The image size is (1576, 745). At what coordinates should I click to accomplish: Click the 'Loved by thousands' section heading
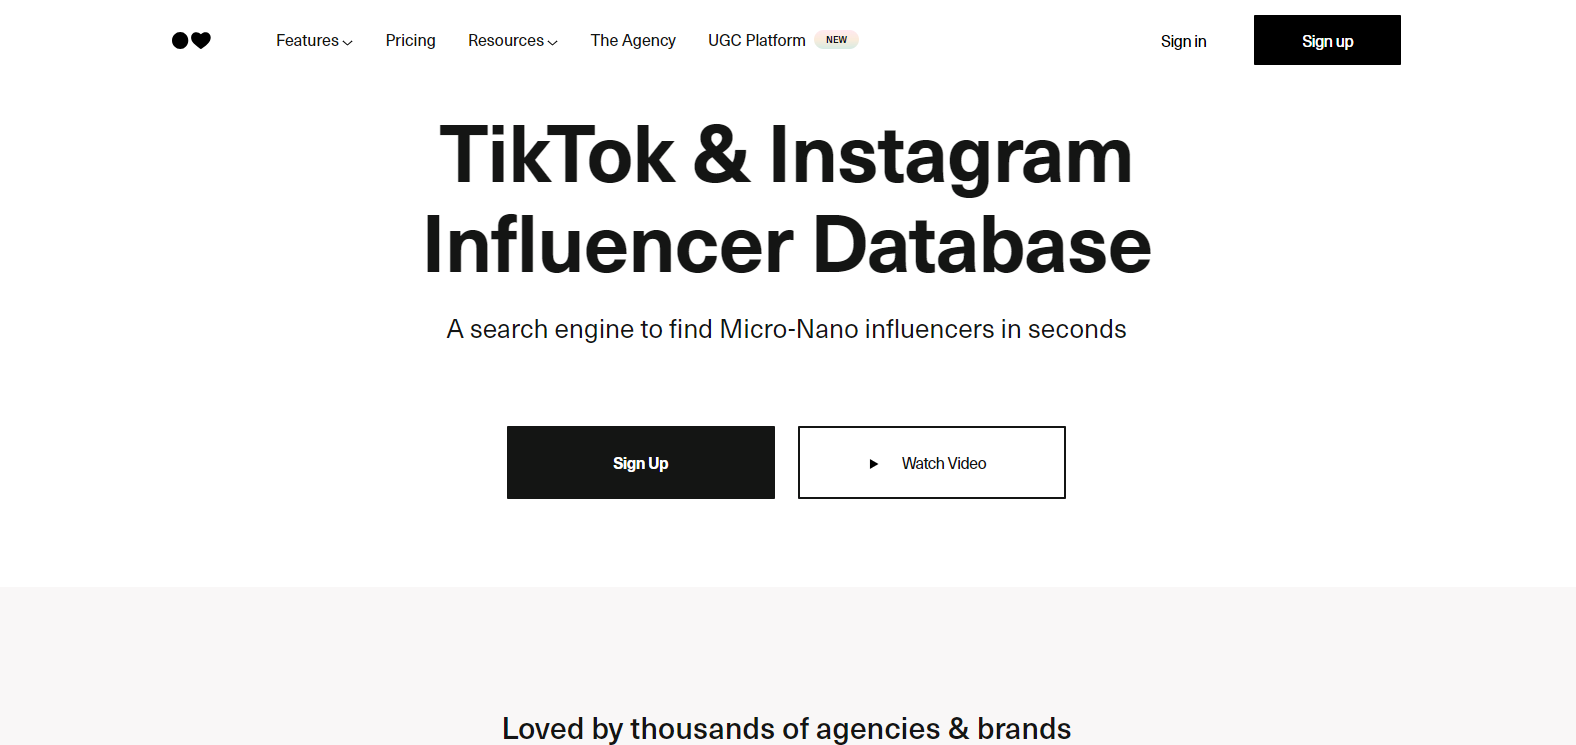(786, 728)
